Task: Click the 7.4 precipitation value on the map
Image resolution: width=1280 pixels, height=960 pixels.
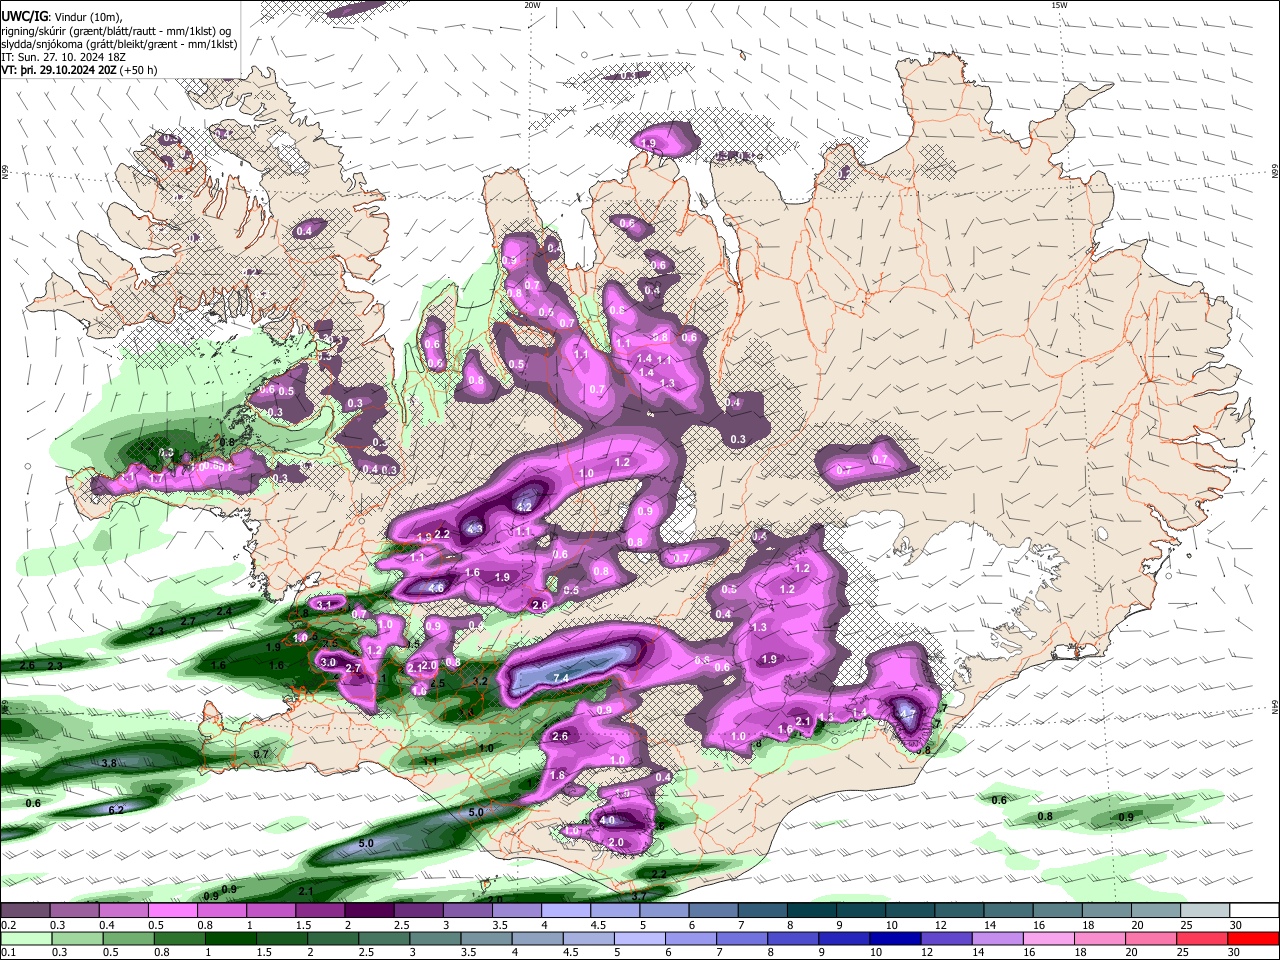Action: coord(560,679)
